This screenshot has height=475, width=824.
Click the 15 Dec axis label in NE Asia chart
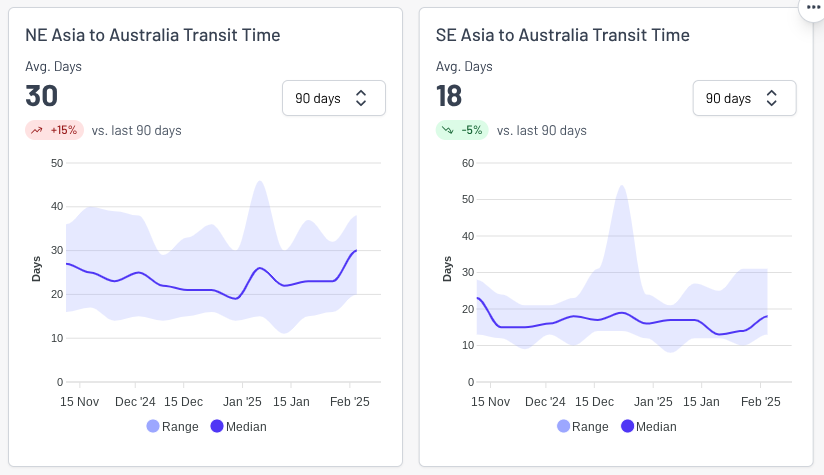click(x=183, y=402)
